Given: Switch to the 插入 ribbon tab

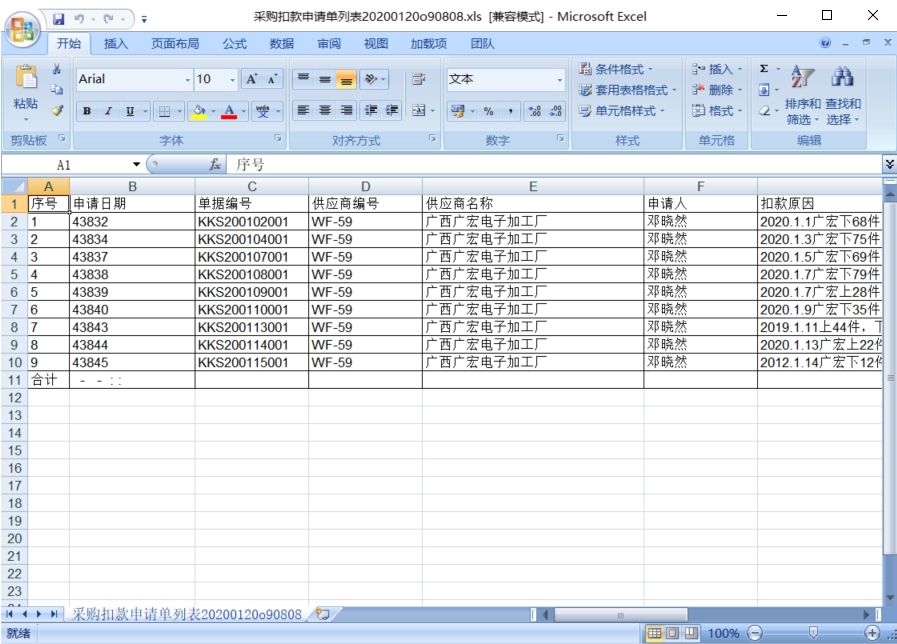Looking at the screenshot, I should tap(116, 44).
